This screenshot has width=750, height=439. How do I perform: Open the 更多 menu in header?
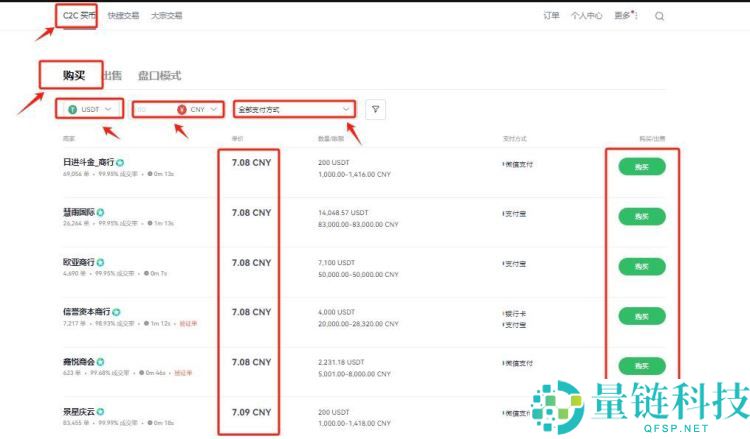623,16
